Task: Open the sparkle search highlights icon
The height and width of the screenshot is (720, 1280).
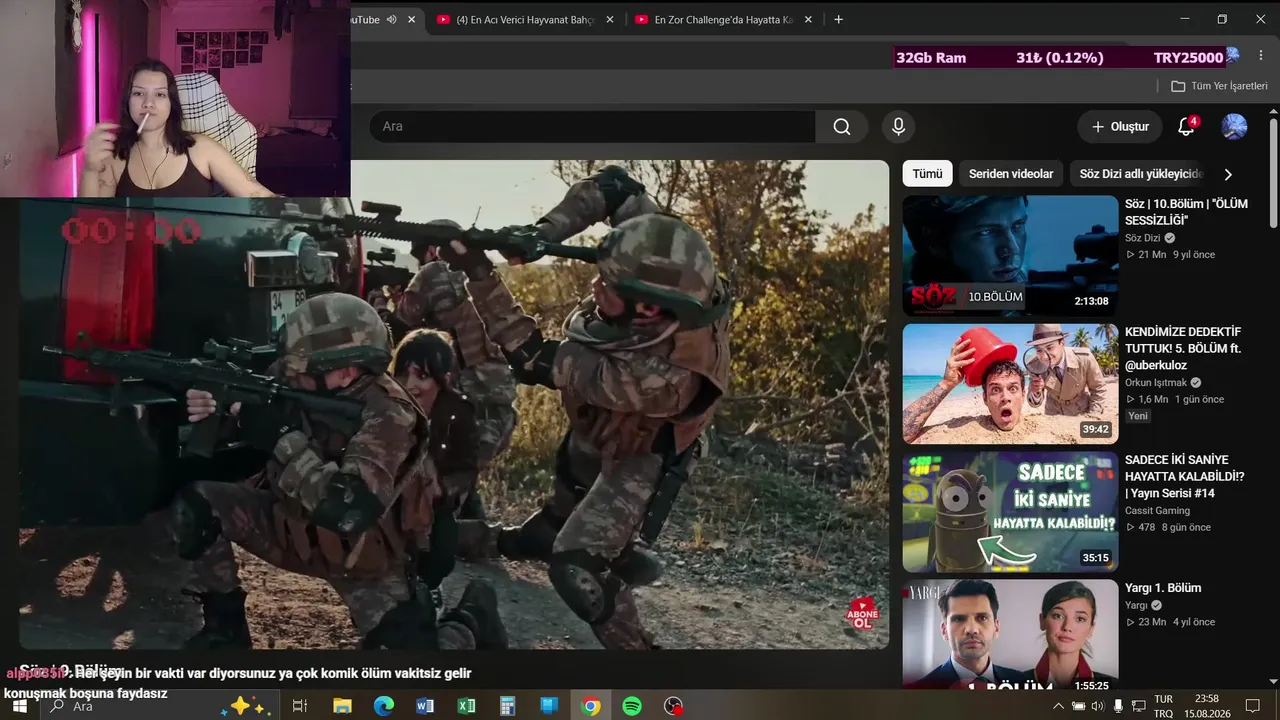Action: pyautogui.click(x=246, y=706)
